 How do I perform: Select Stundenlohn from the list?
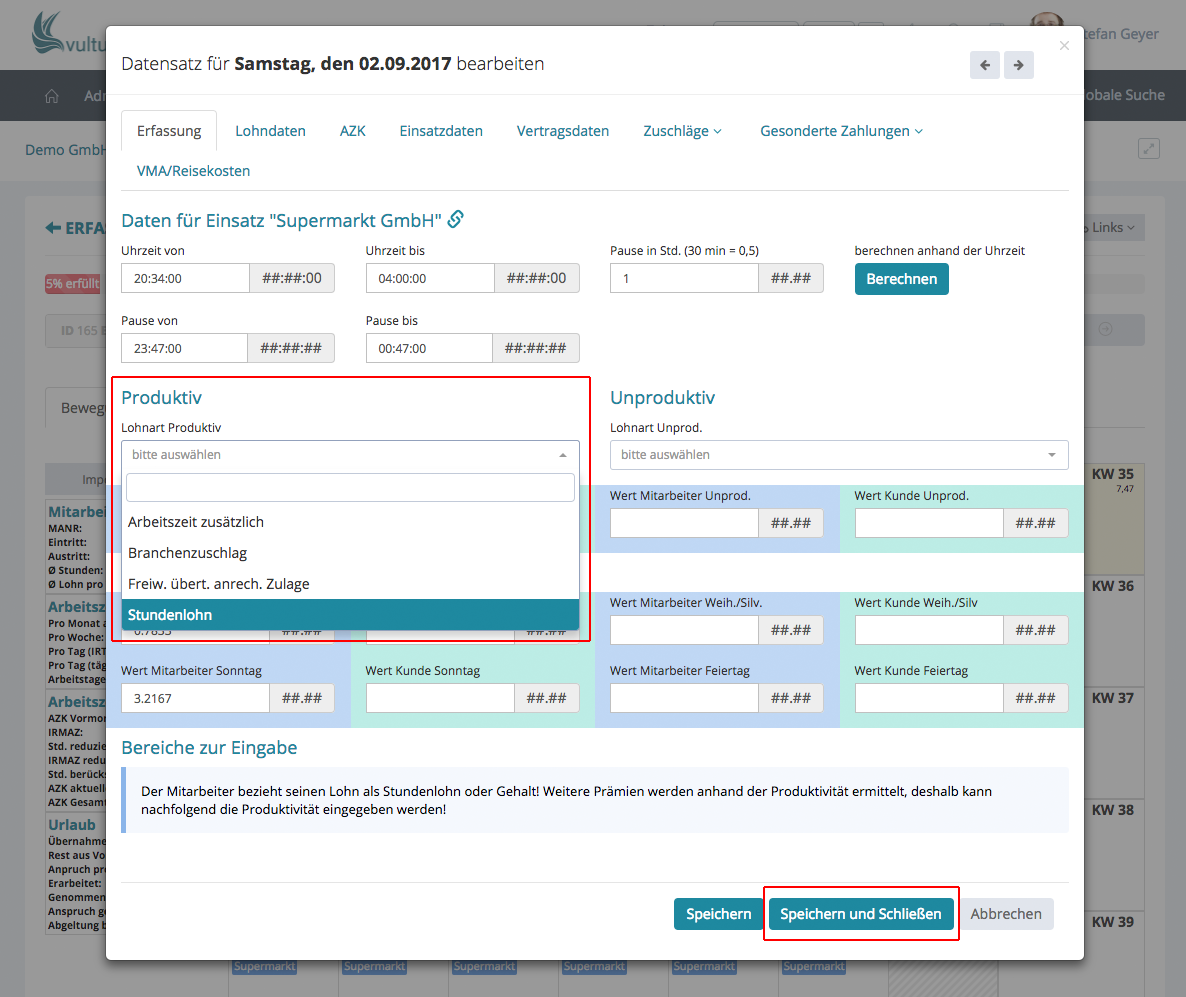point(350,615)
